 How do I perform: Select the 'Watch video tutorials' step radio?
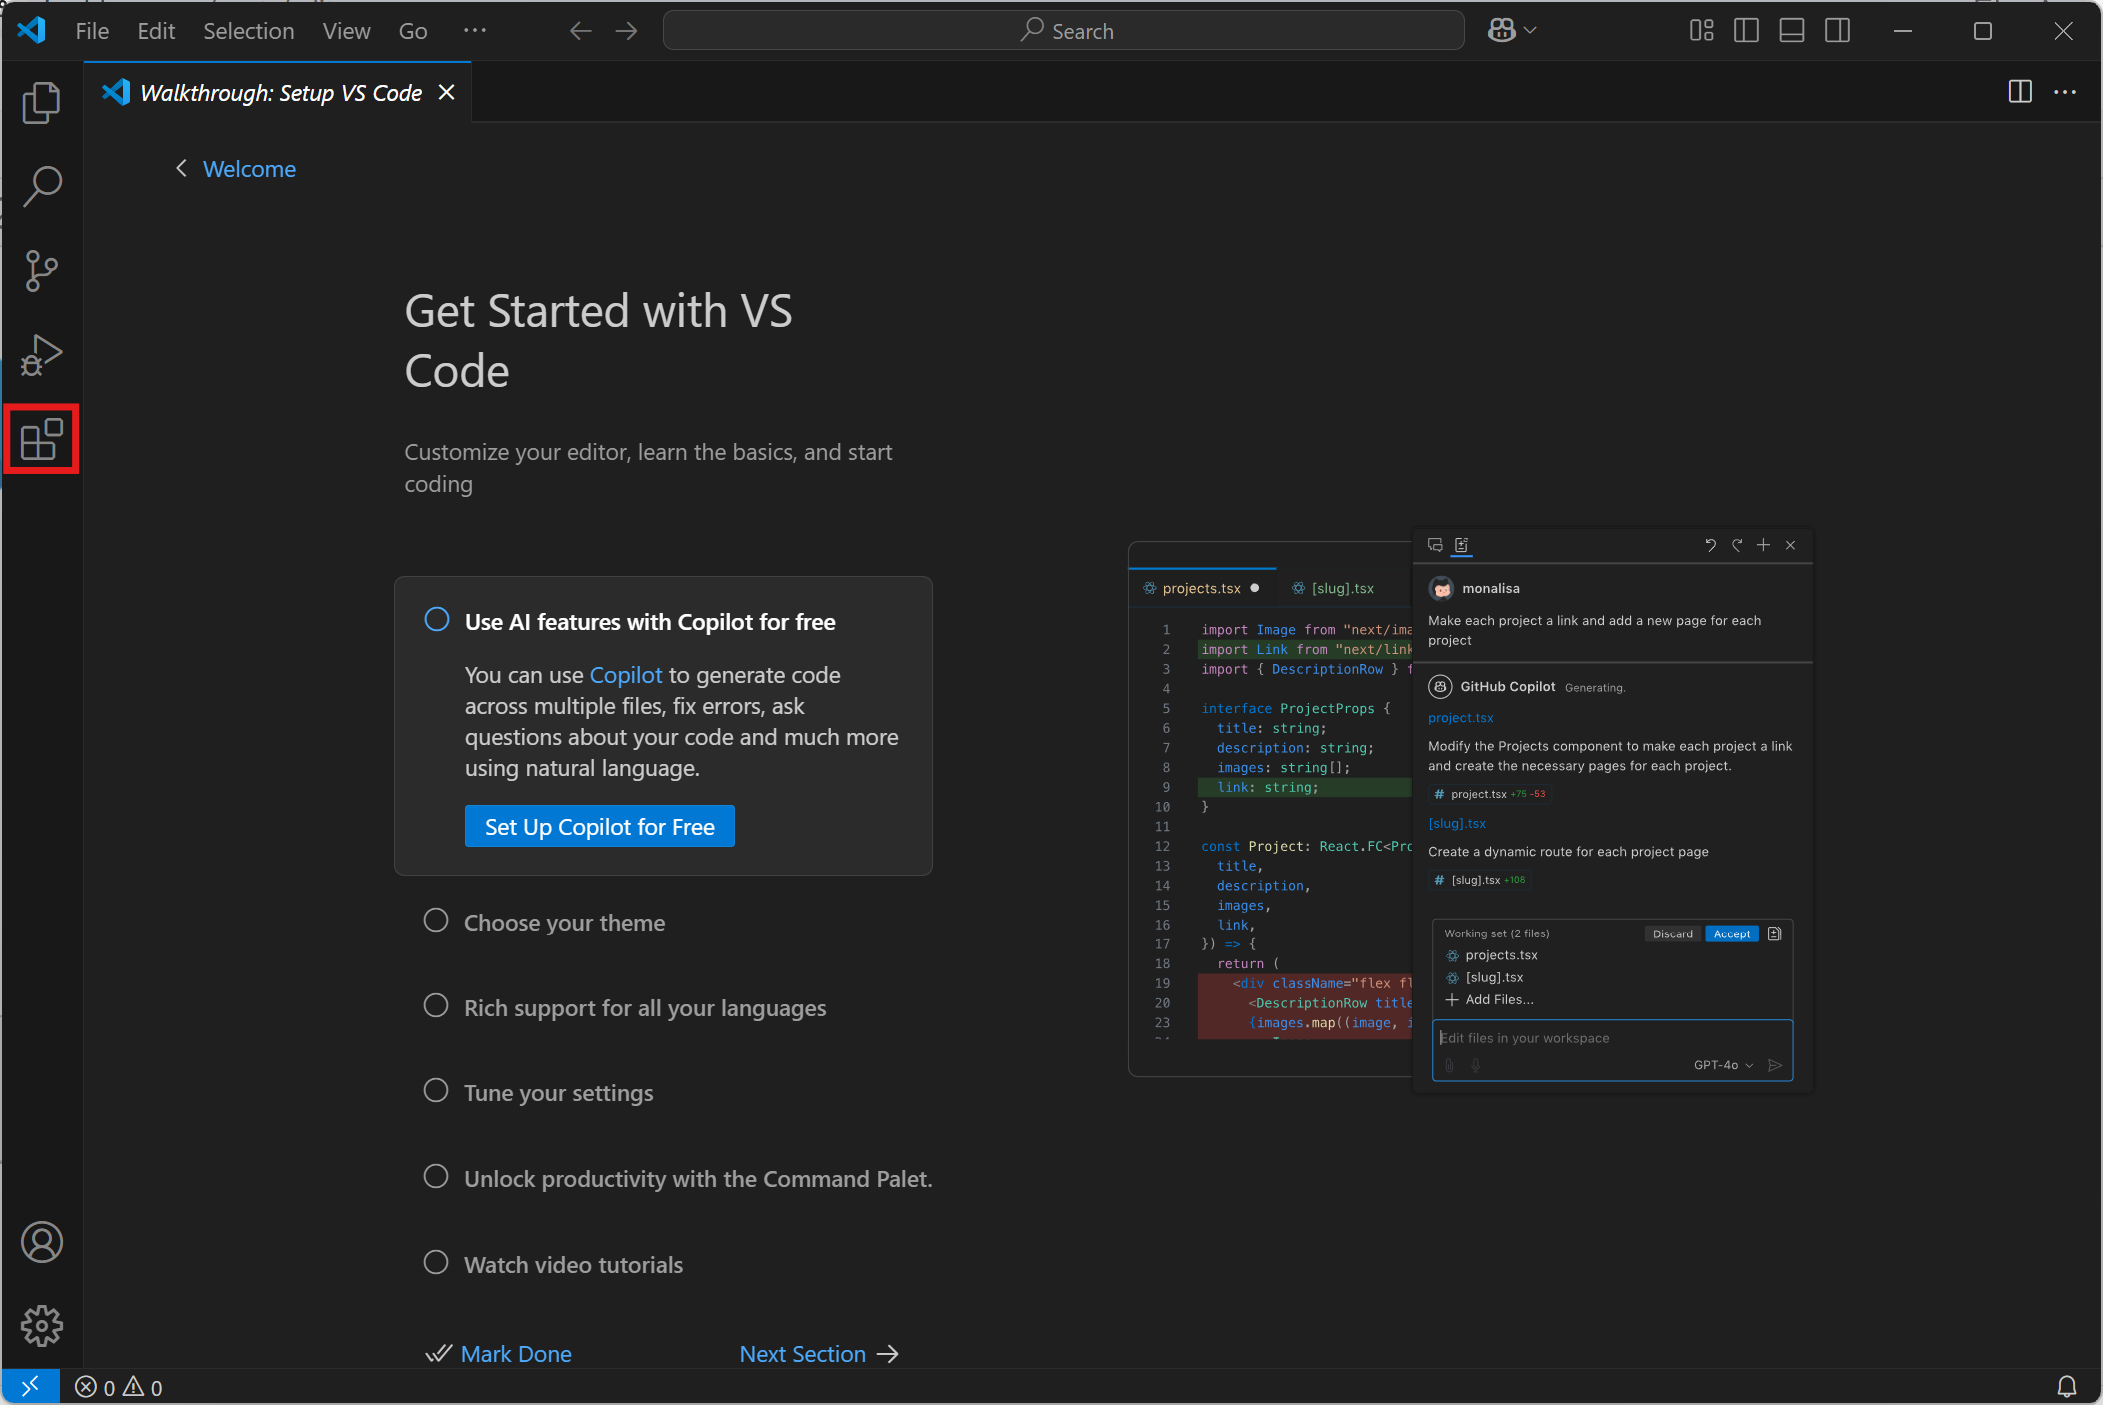tap(436, 1262)
